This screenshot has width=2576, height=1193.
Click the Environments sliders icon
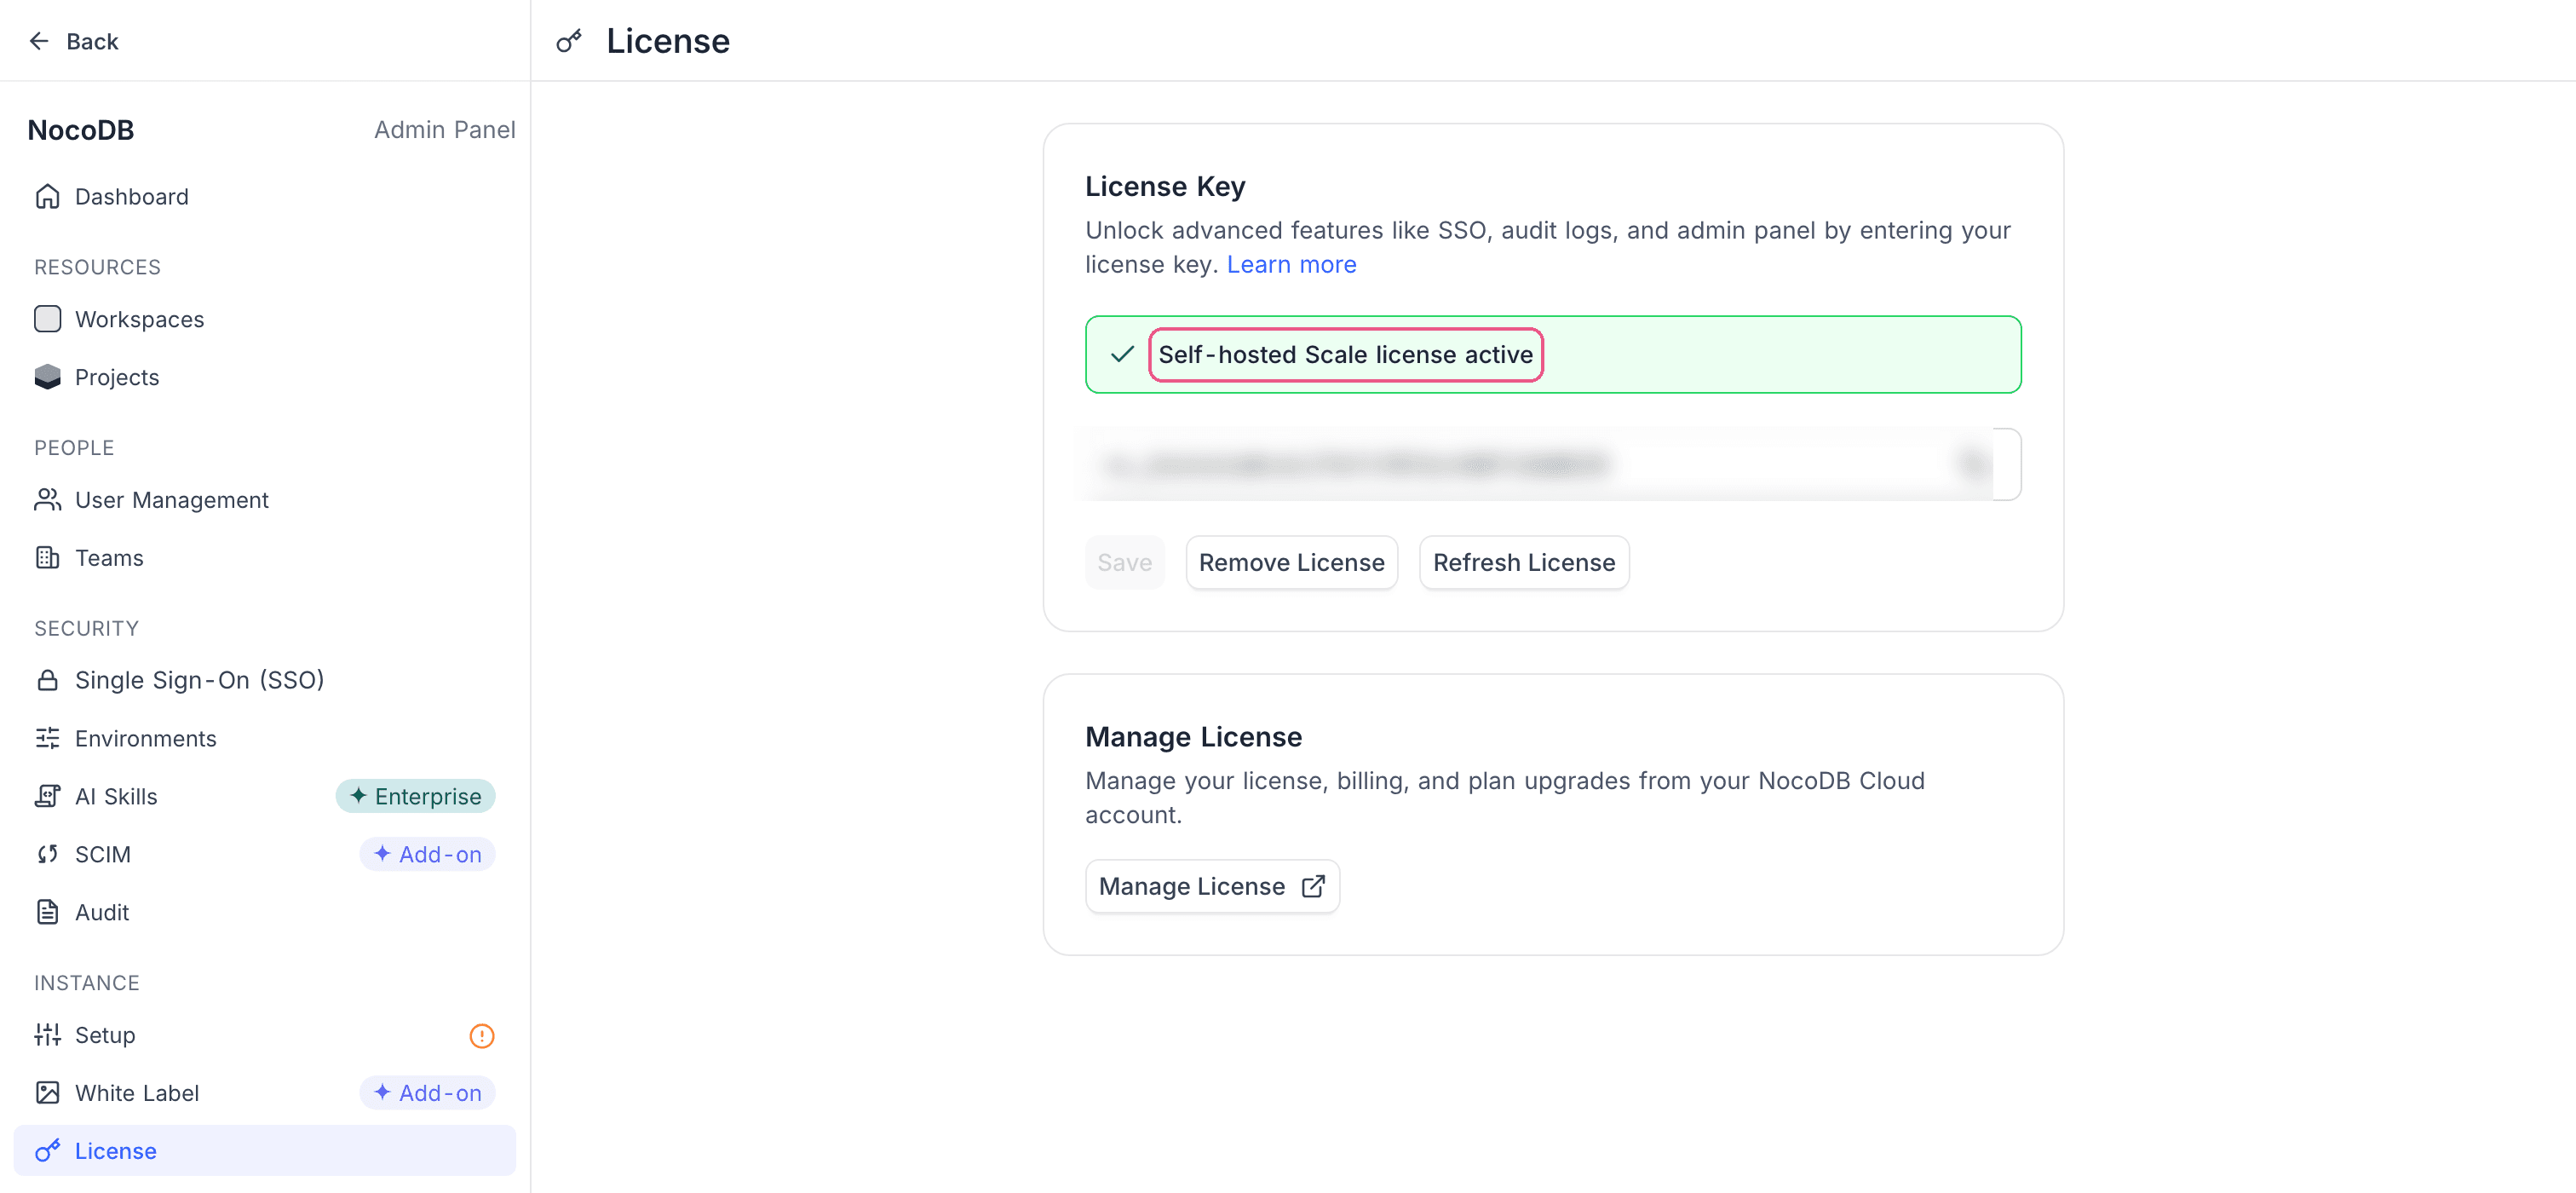click(x=47, y=738)
